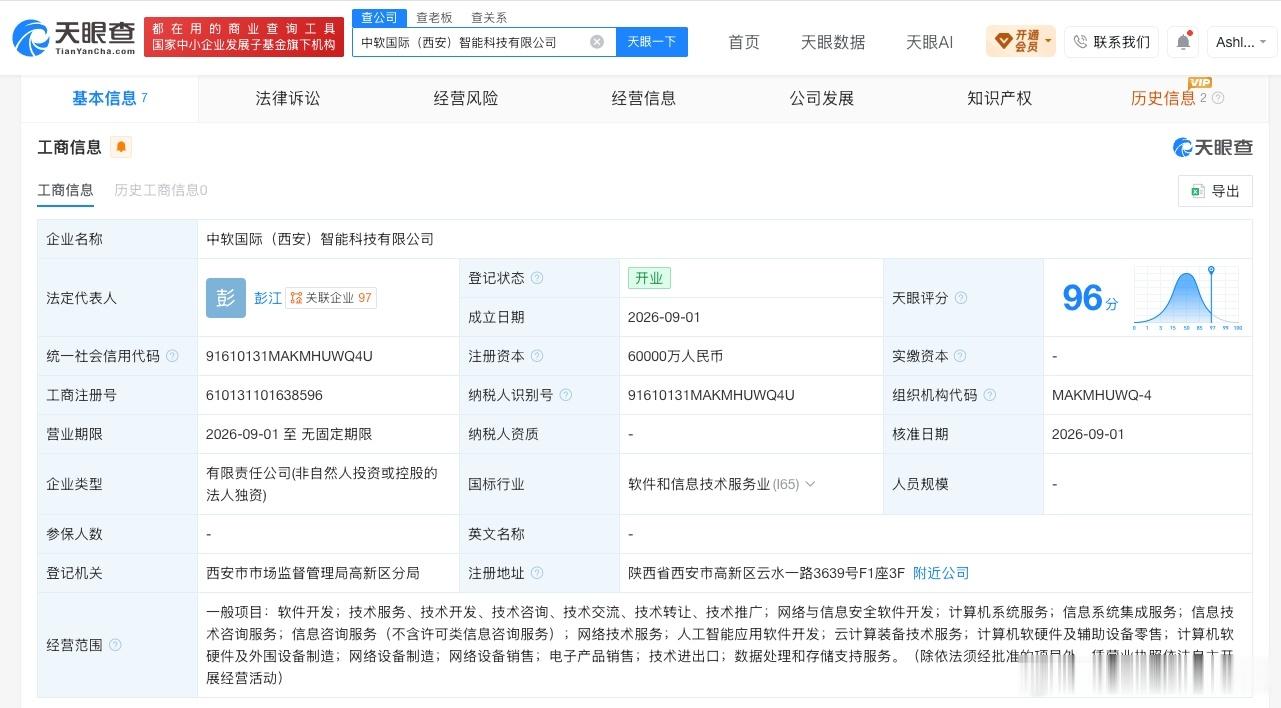Click the red banner 都在用的商业查询工具
1281x708 pixels.
click(x=244, y=37)
